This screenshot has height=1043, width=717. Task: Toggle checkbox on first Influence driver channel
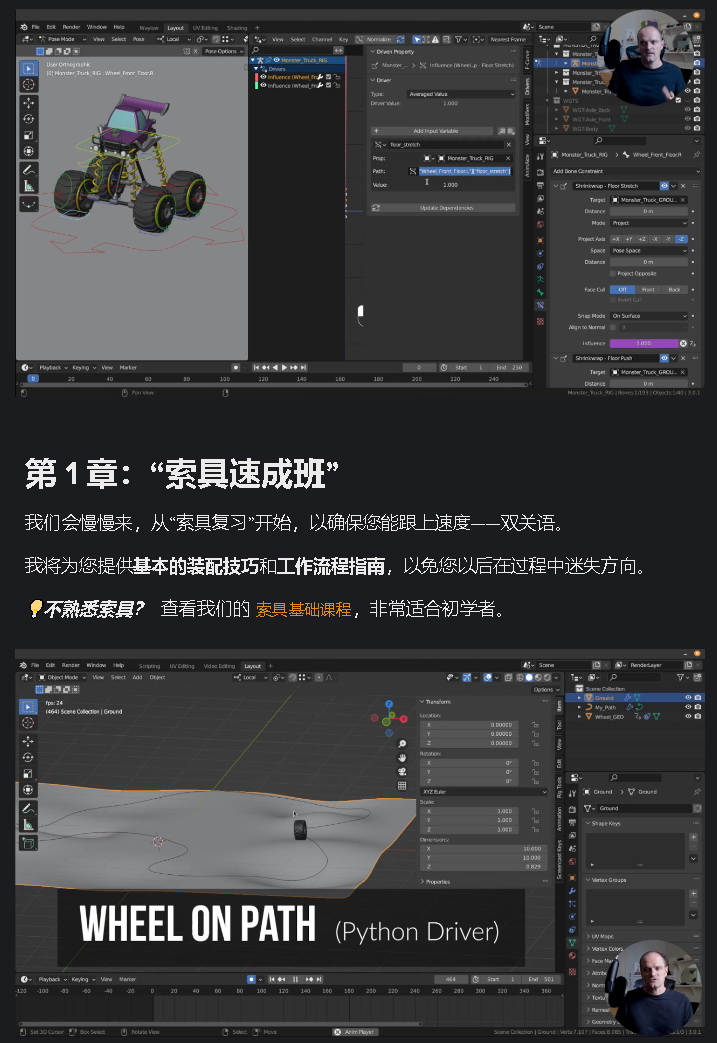click(x=328, y=77)
